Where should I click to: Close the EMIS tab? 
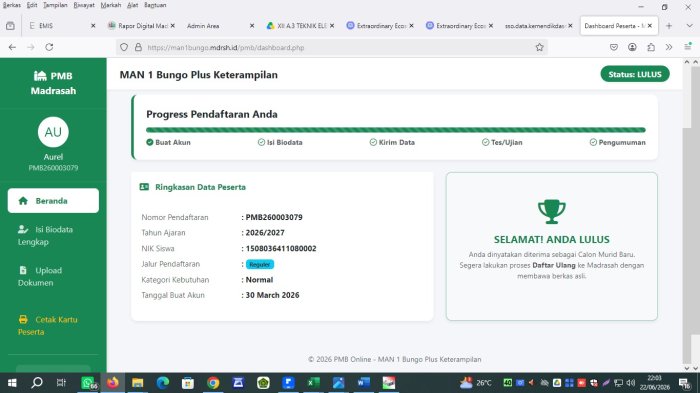click(x=93, y=26)
